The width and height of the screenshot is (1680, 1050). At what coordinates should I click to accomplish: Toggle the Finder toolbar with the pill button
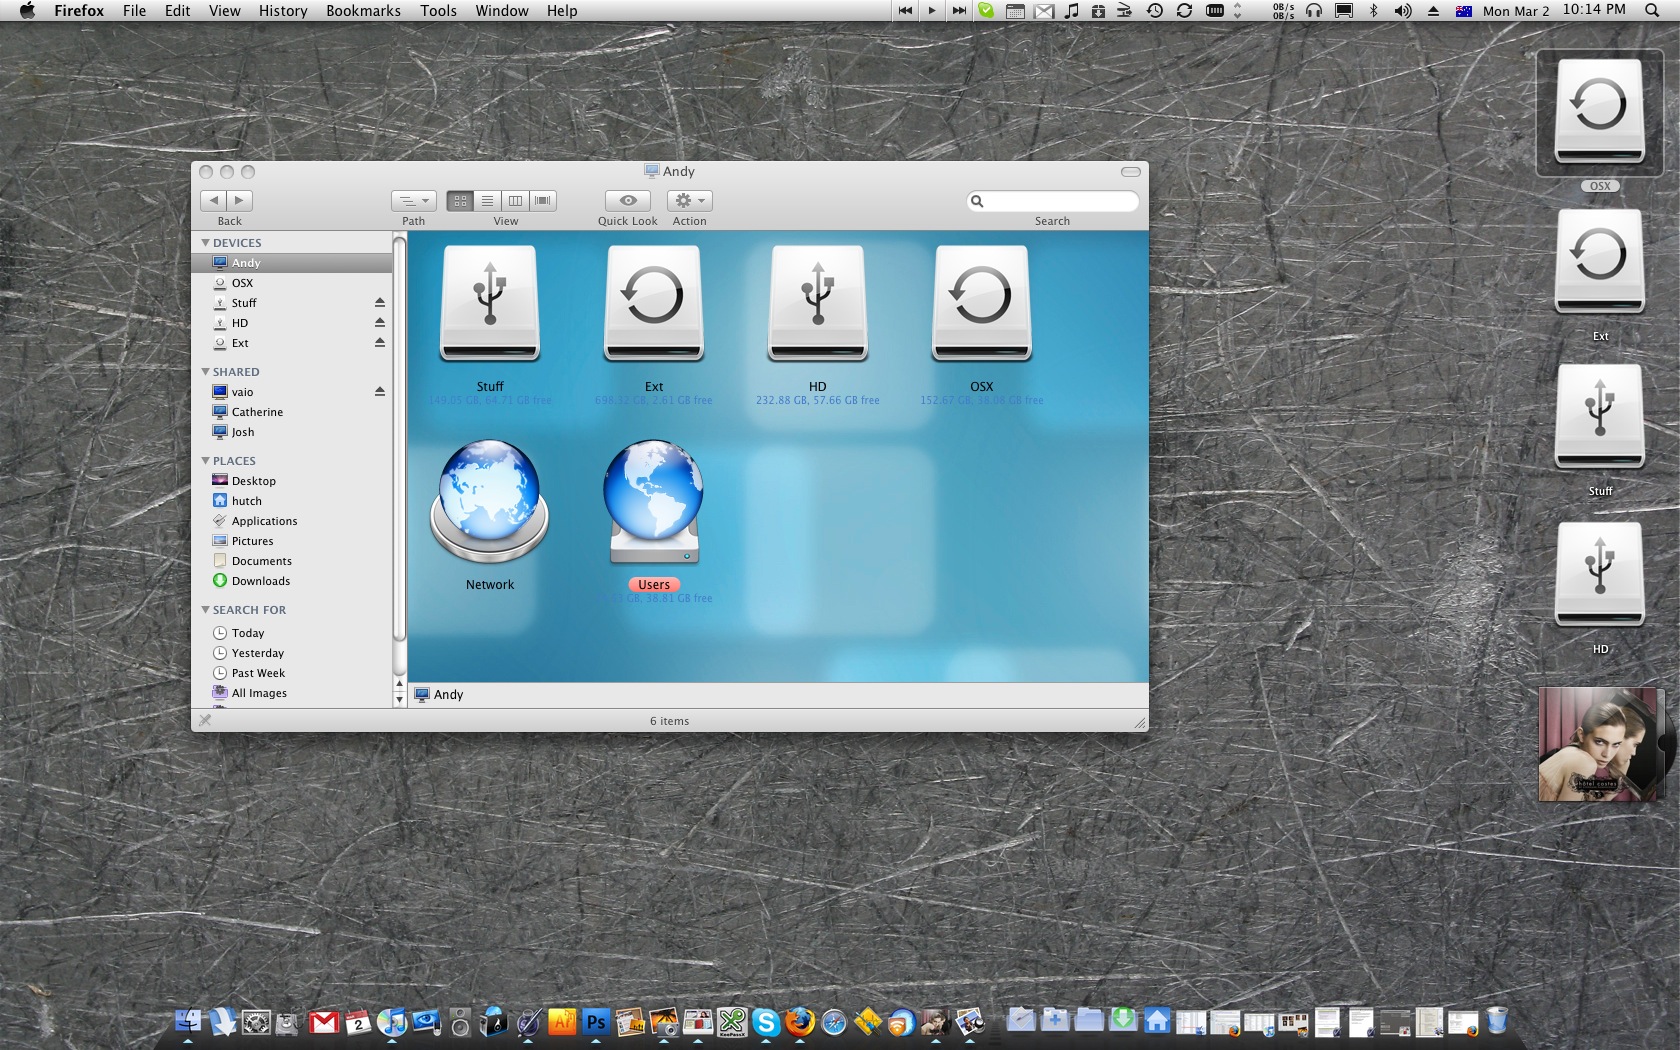pos(1131,172)
